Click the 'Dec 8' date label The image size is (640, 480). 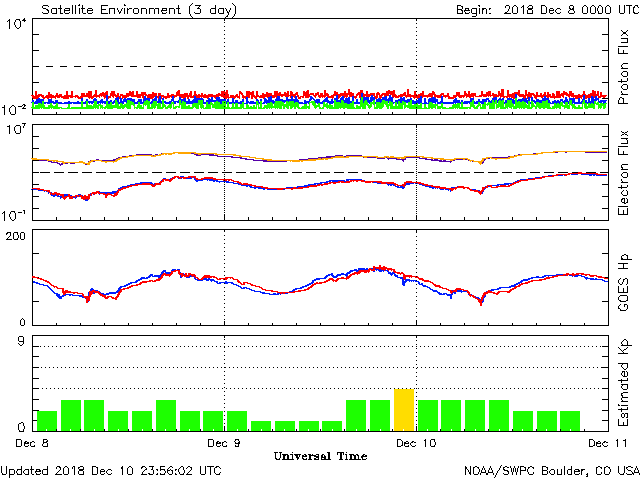(32, 443)
